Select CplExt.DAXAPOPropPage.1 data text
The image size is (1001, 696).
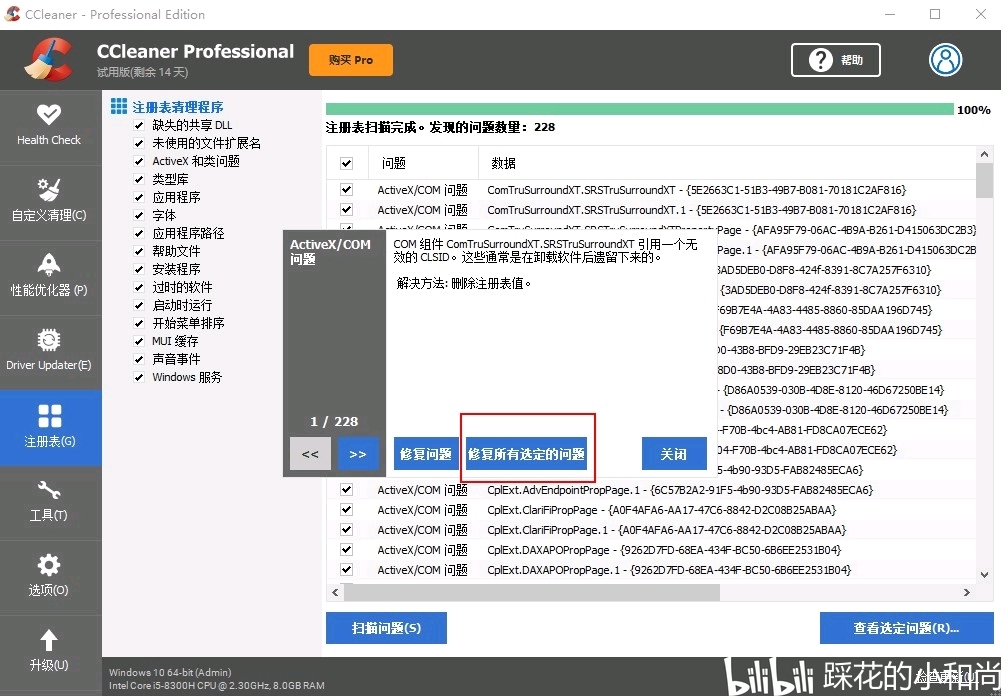coord(669,570)
